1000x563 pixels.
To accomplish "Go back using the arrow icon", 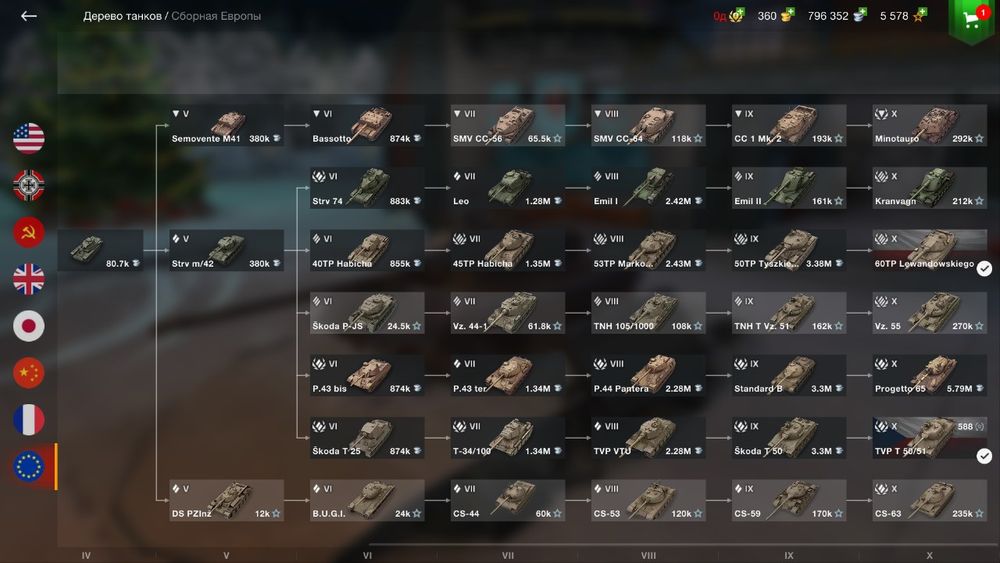I will (29, 16).
